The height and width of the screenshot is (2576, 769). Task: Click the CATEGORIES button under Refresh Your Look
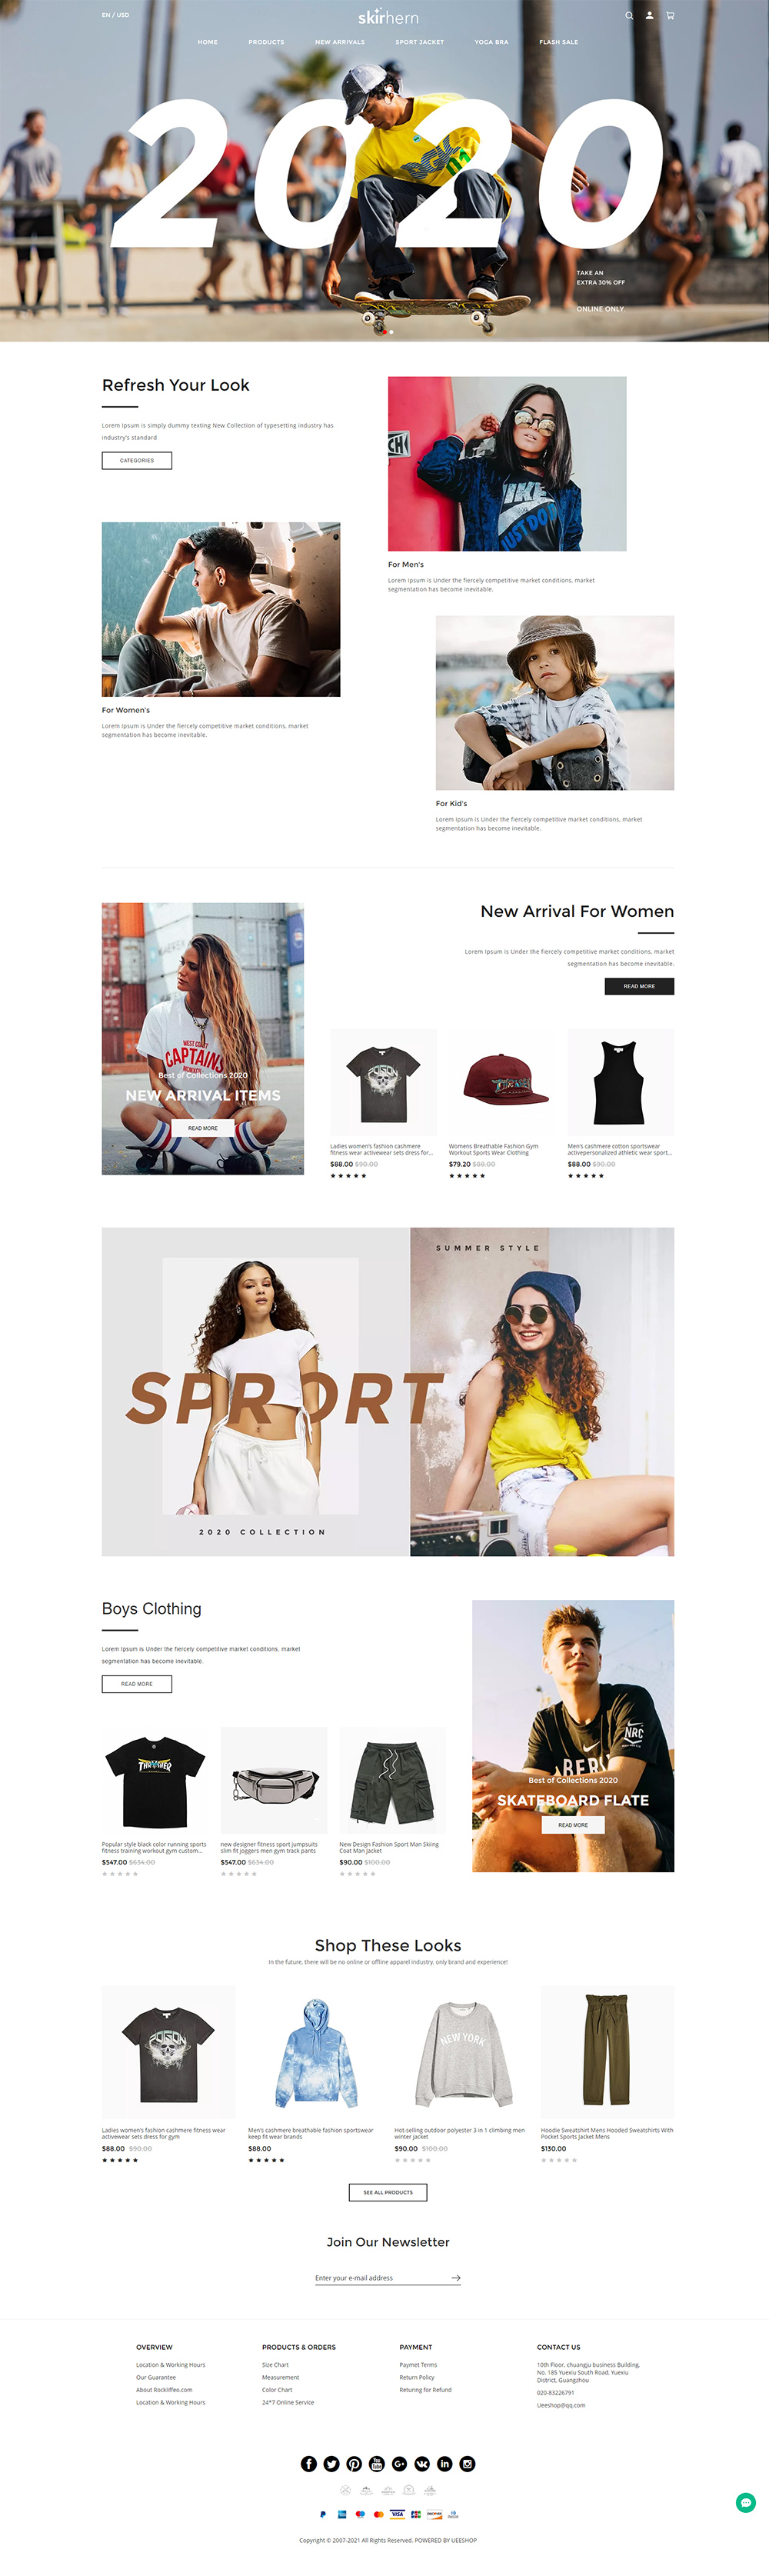pyautogui.click(x=137, y=460)
